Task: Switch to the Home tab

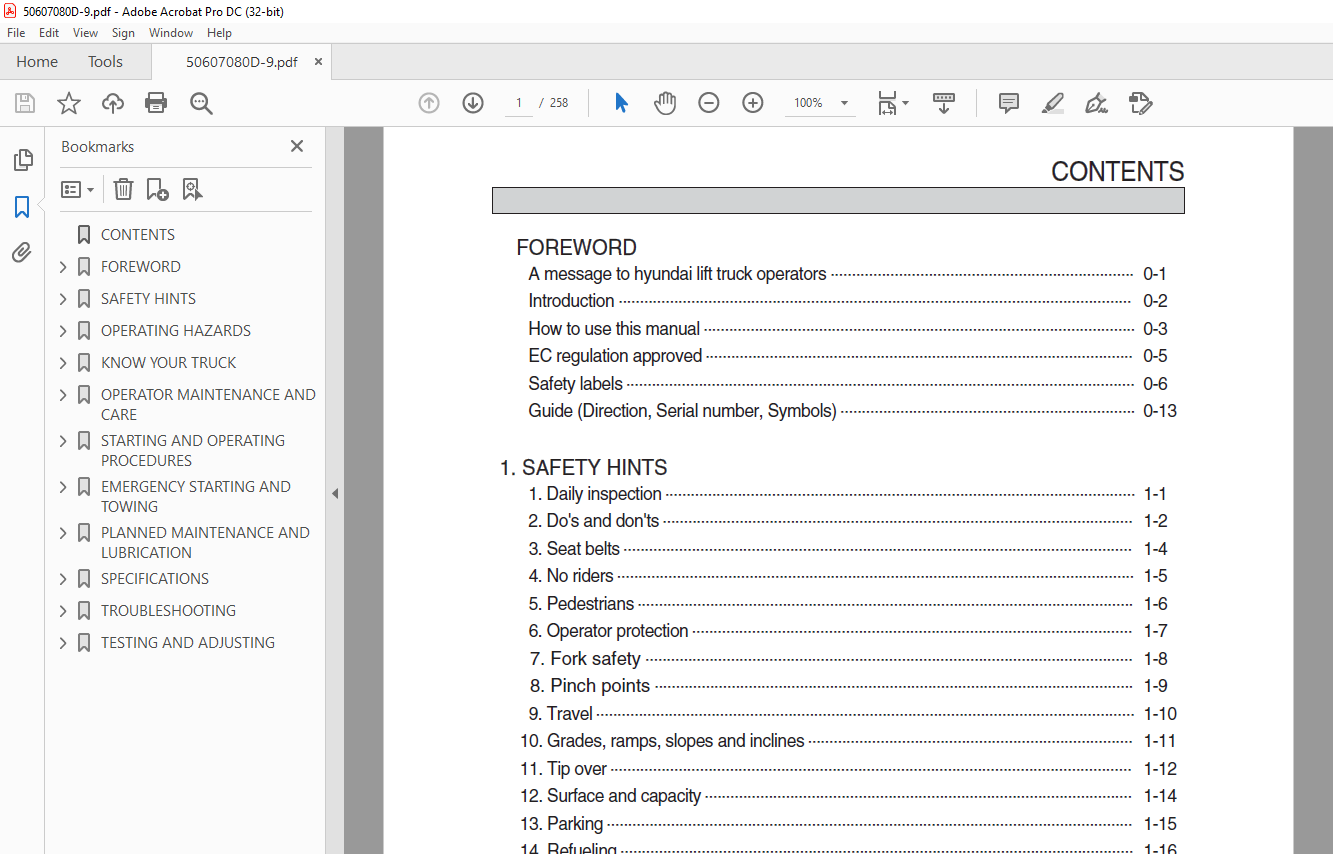Action: coord(37,62)
